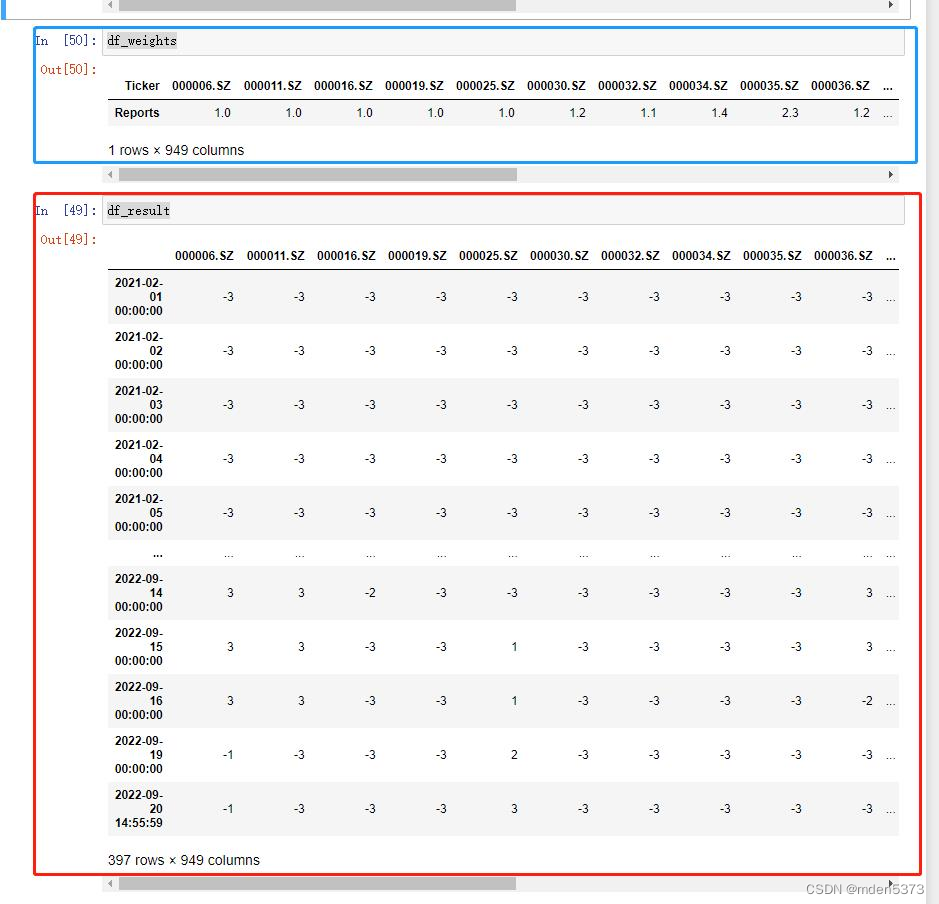939x904 pixels.
Task: Click 000006.SZ value -1 in 2022-09-19 row
Action: coord(228,754)
